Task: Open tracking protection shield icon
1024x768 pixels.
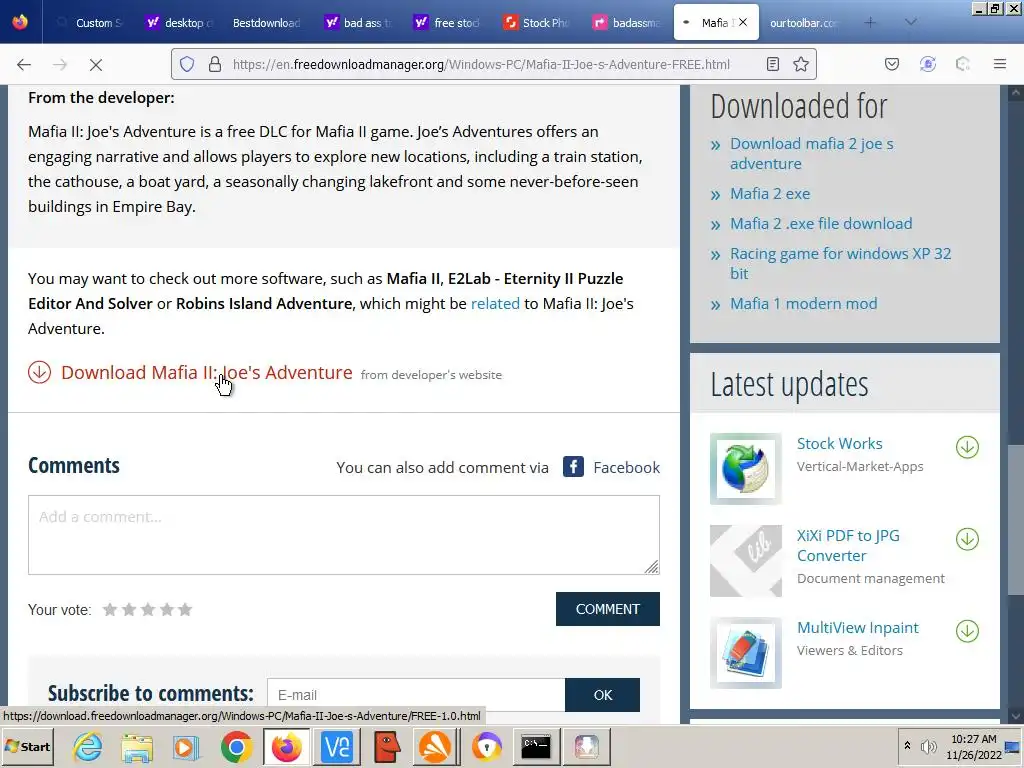Action: (x=187, y=64)
